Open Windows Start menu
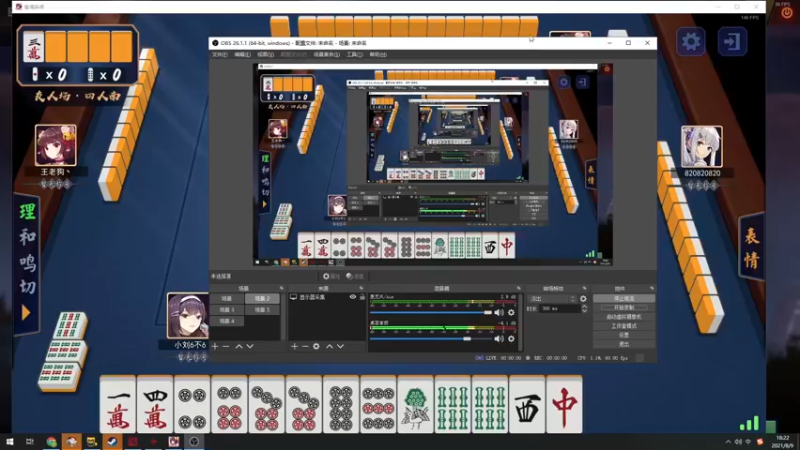This screenshot has width=800, height=450. click(10, 441)
